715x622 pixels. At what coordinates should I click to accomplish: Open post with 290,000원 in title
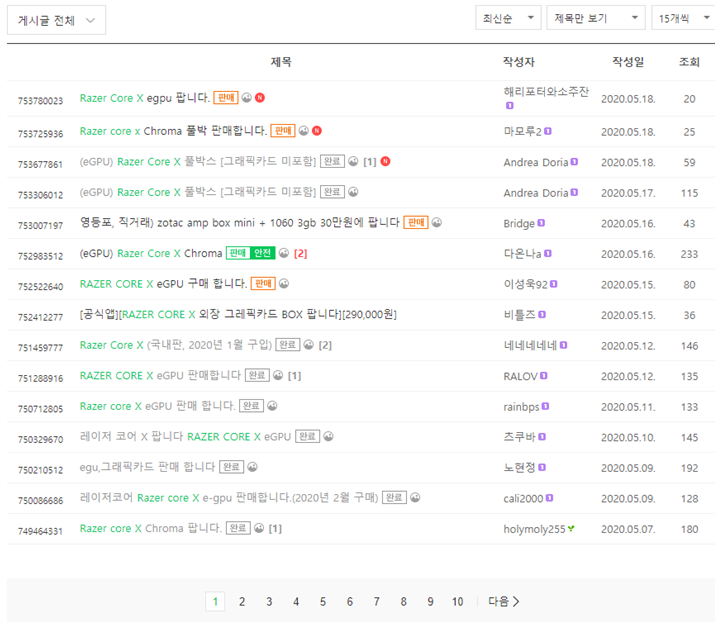(238, 314)
